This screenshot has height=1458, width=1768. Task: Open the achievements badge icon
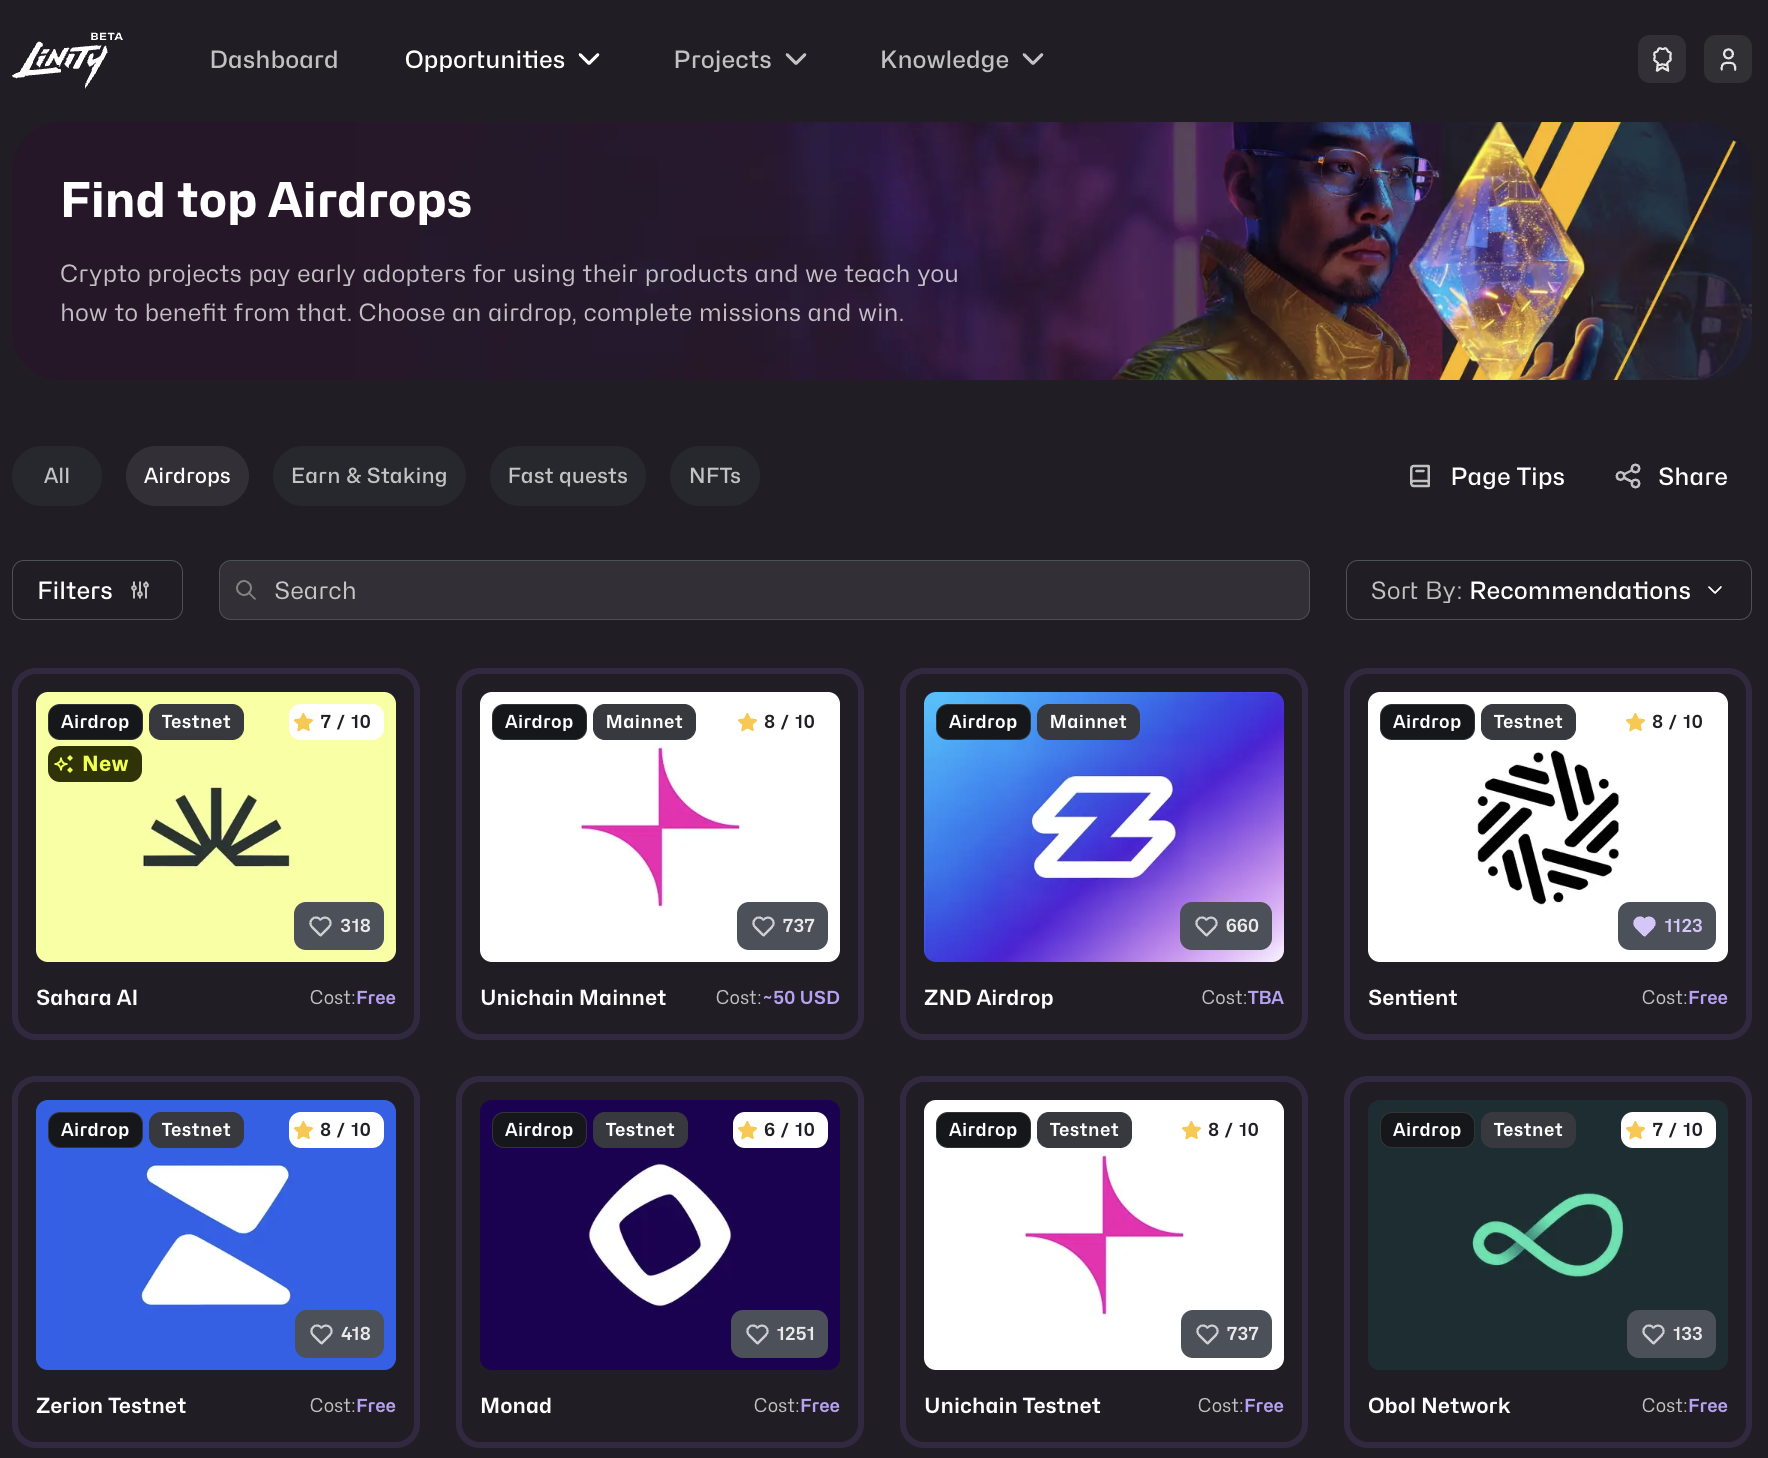(1661, 60)
